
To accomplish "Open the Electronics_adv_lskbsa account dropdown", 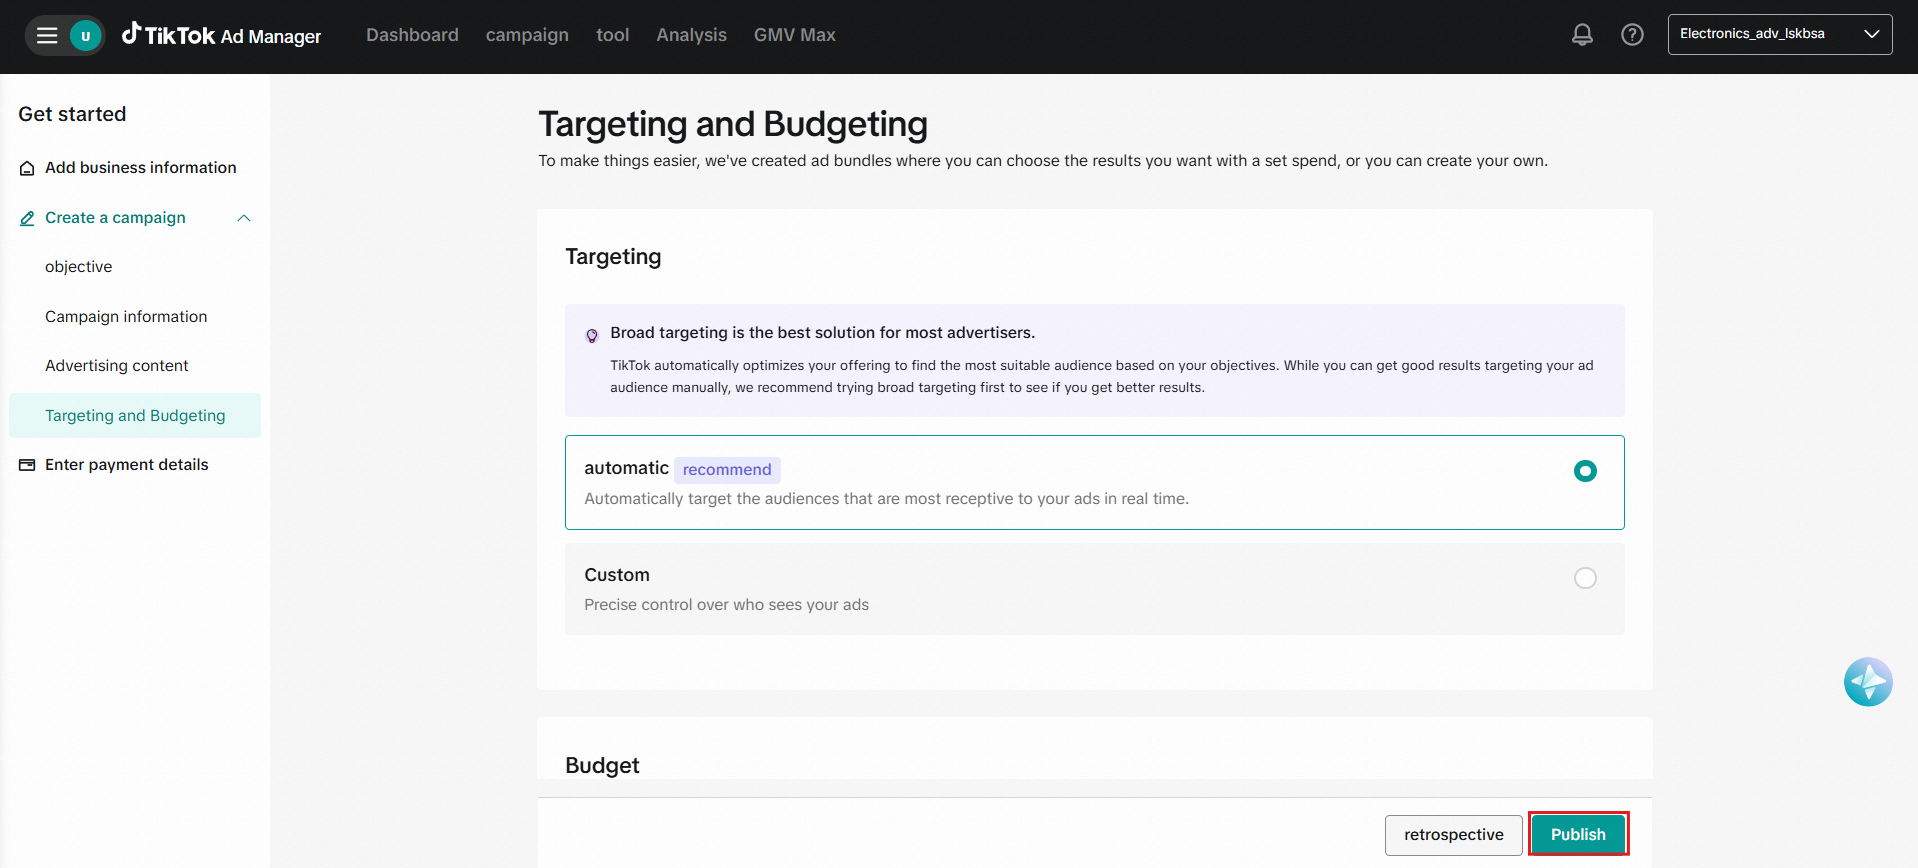I will pyautogui.click(x=1779, y=34).
